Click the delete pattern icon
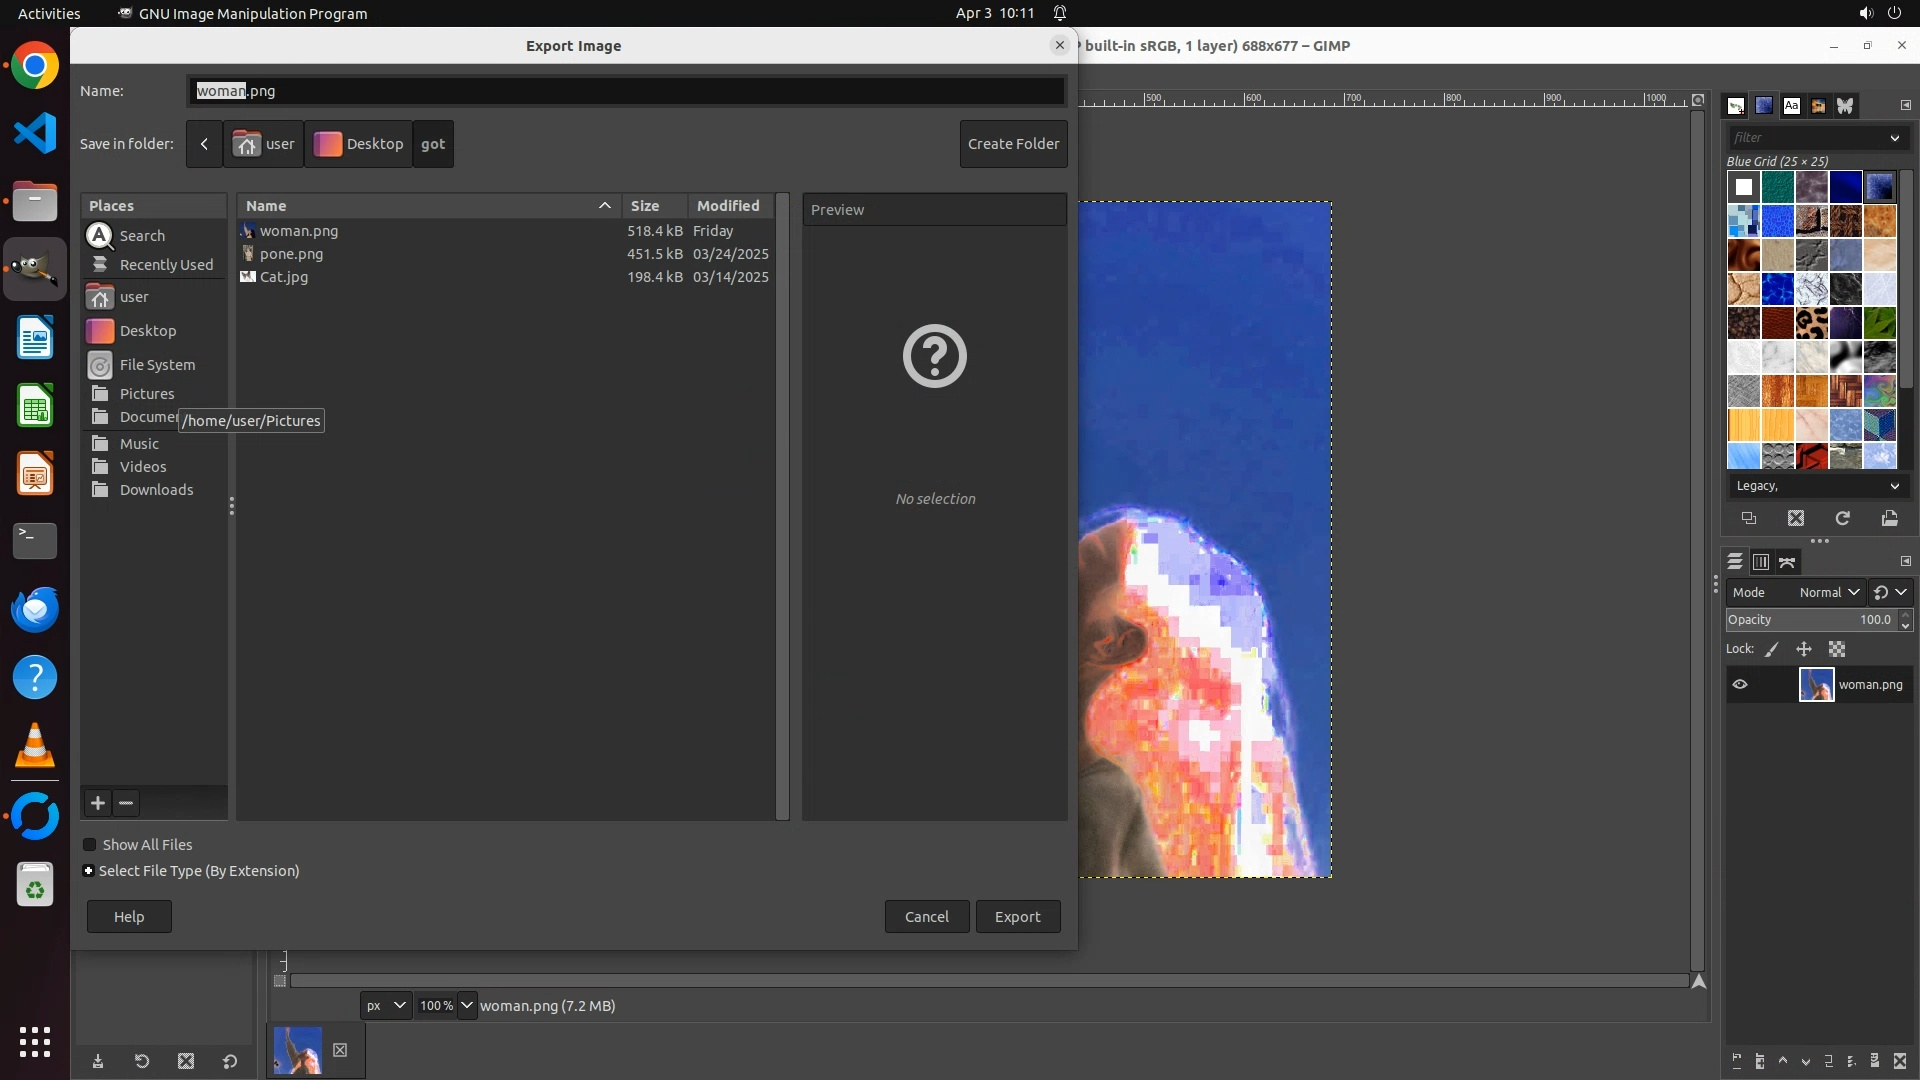Image resolution: width=1920 pixels, height=1080 pixels. [1796, 518]
